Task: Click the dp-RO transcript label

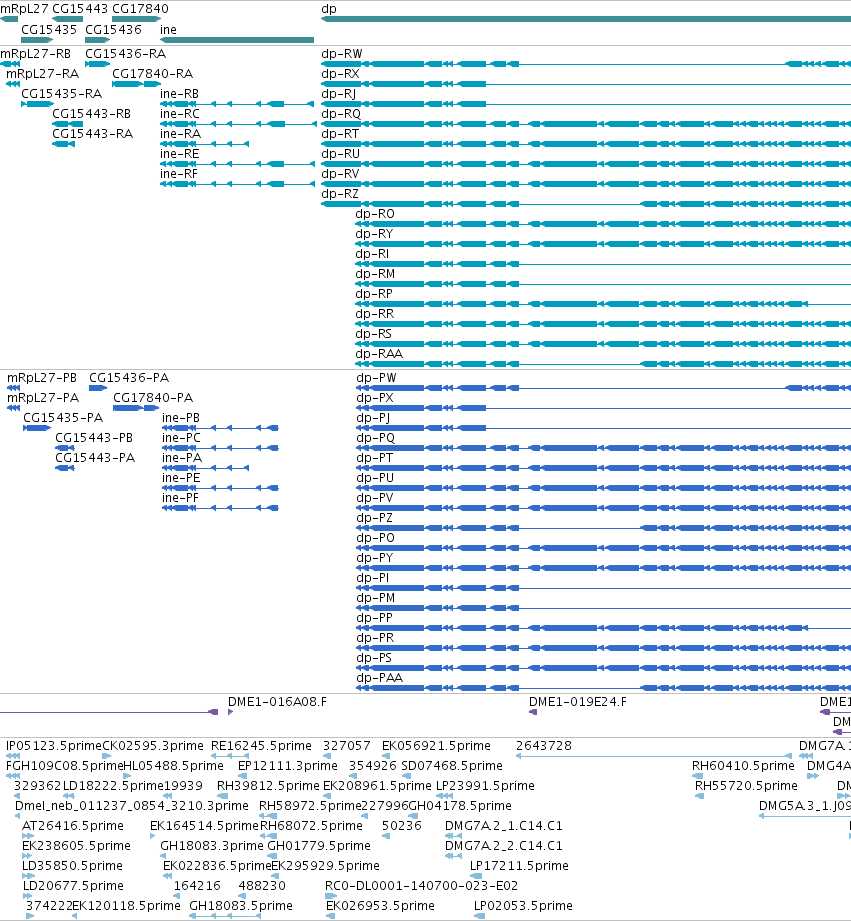Action: 375,214
